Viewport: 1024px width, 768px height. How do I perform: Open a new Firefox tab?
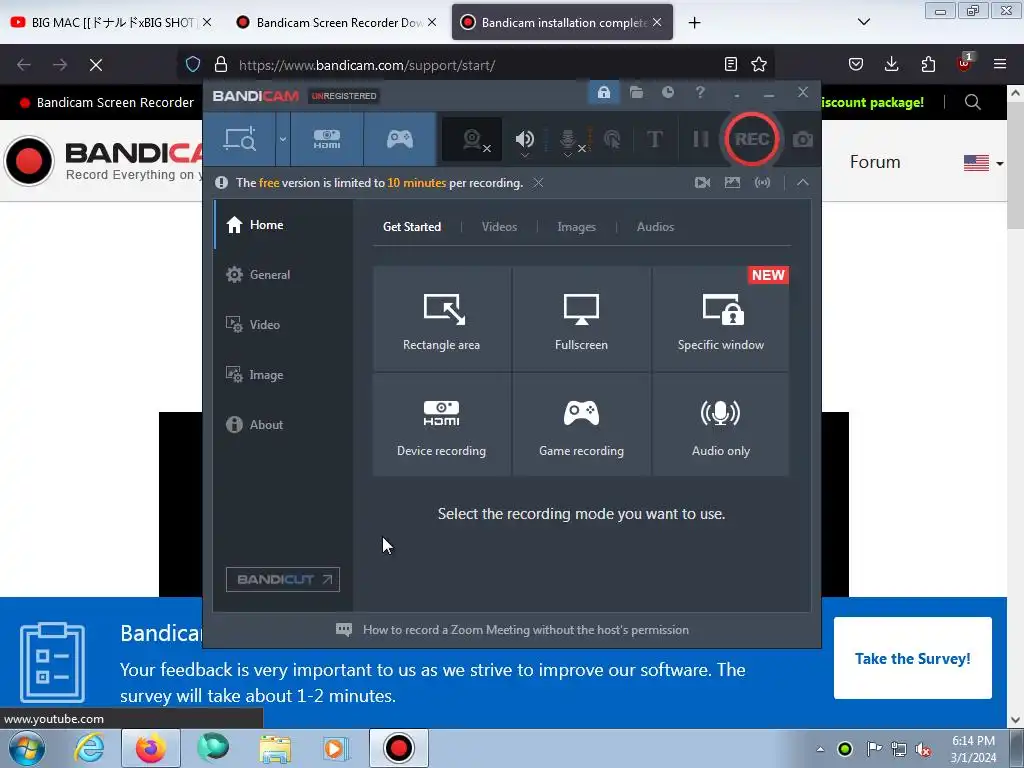[x=694, y=23]
